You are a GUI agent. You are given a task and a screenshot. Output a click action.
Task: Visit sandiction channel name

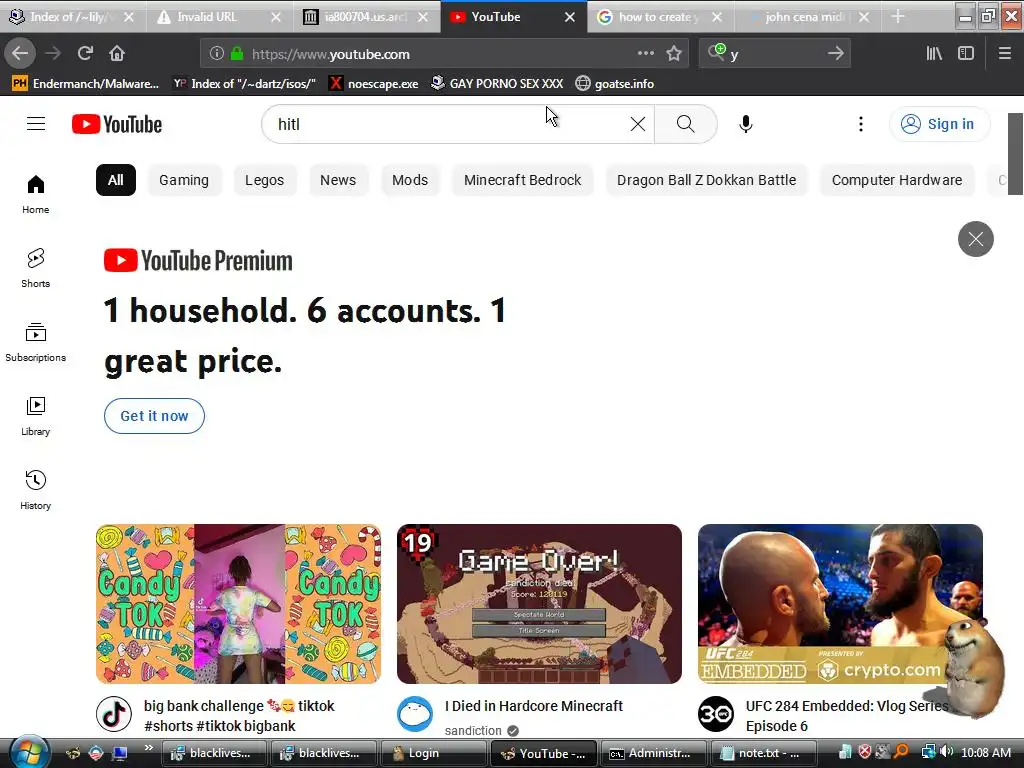click(x=473, y=730)
